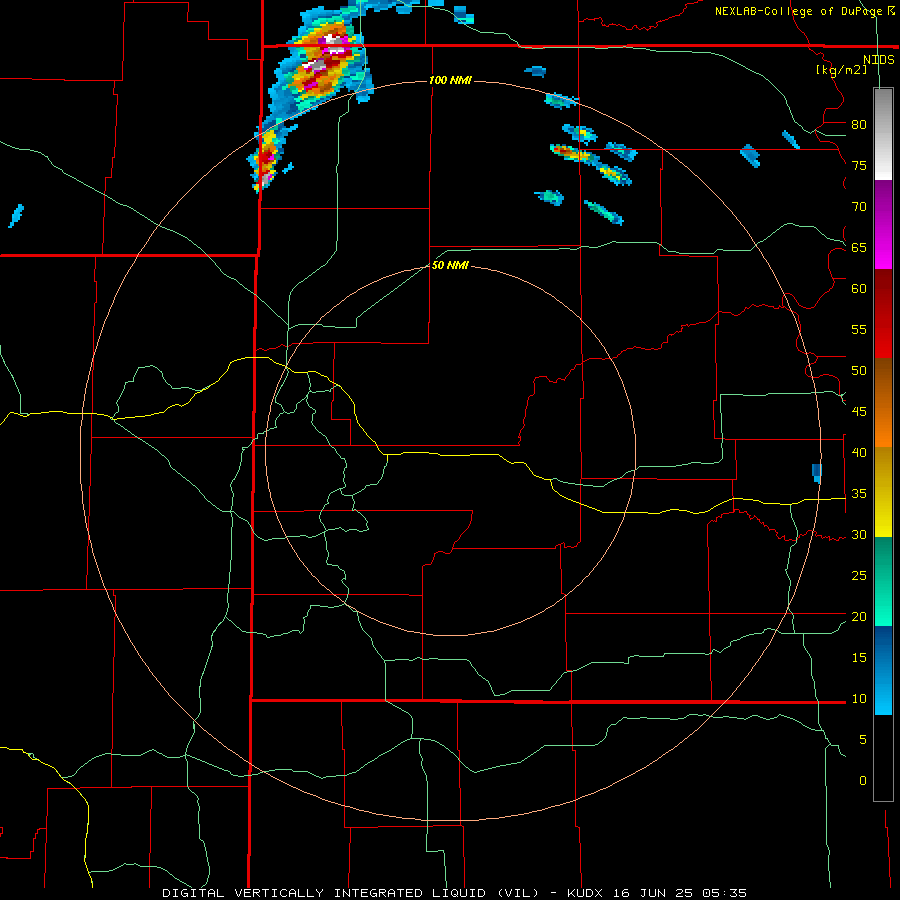Click the [kg/m2] units label
Screen dimensions: 900x900
click(841, 70)
